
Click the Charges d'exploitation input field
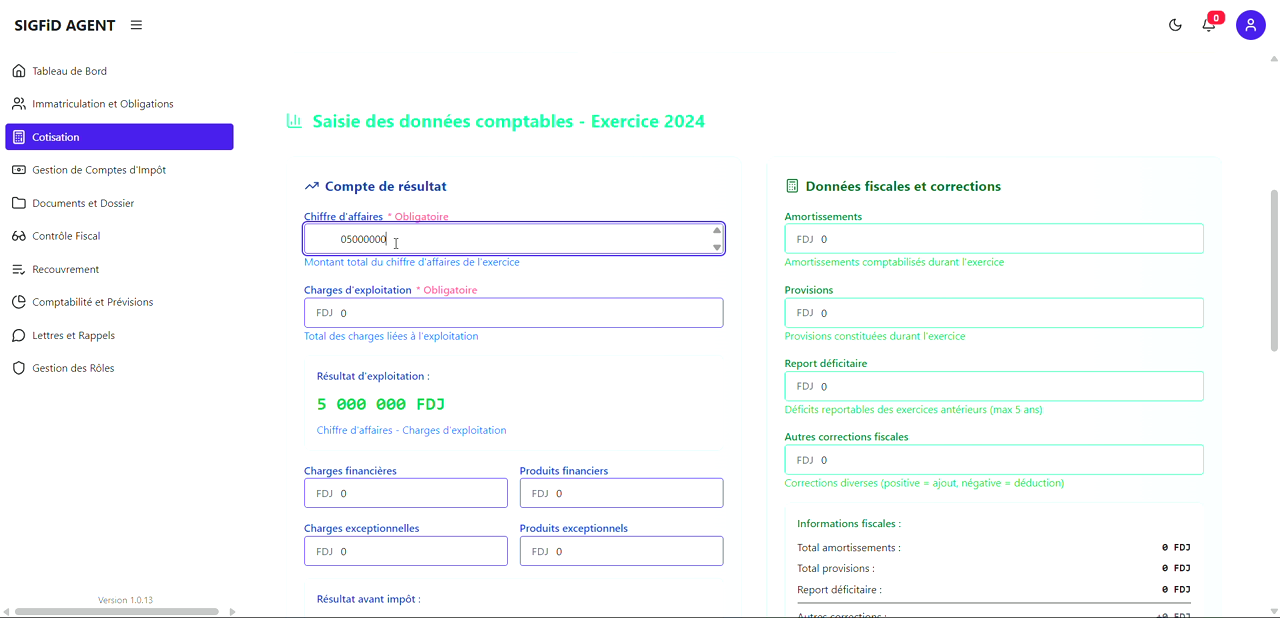tap(513, 312)
